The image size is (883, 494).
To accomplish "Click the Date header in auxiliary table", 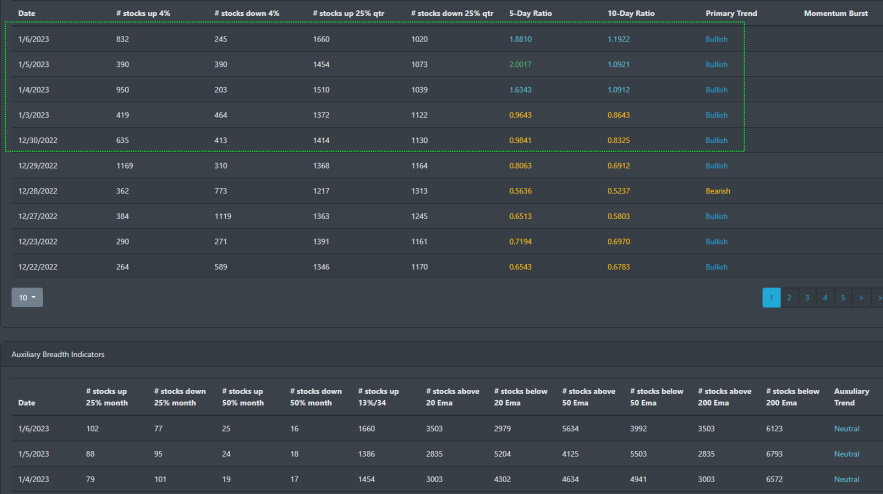I will [x=26, y=403].
